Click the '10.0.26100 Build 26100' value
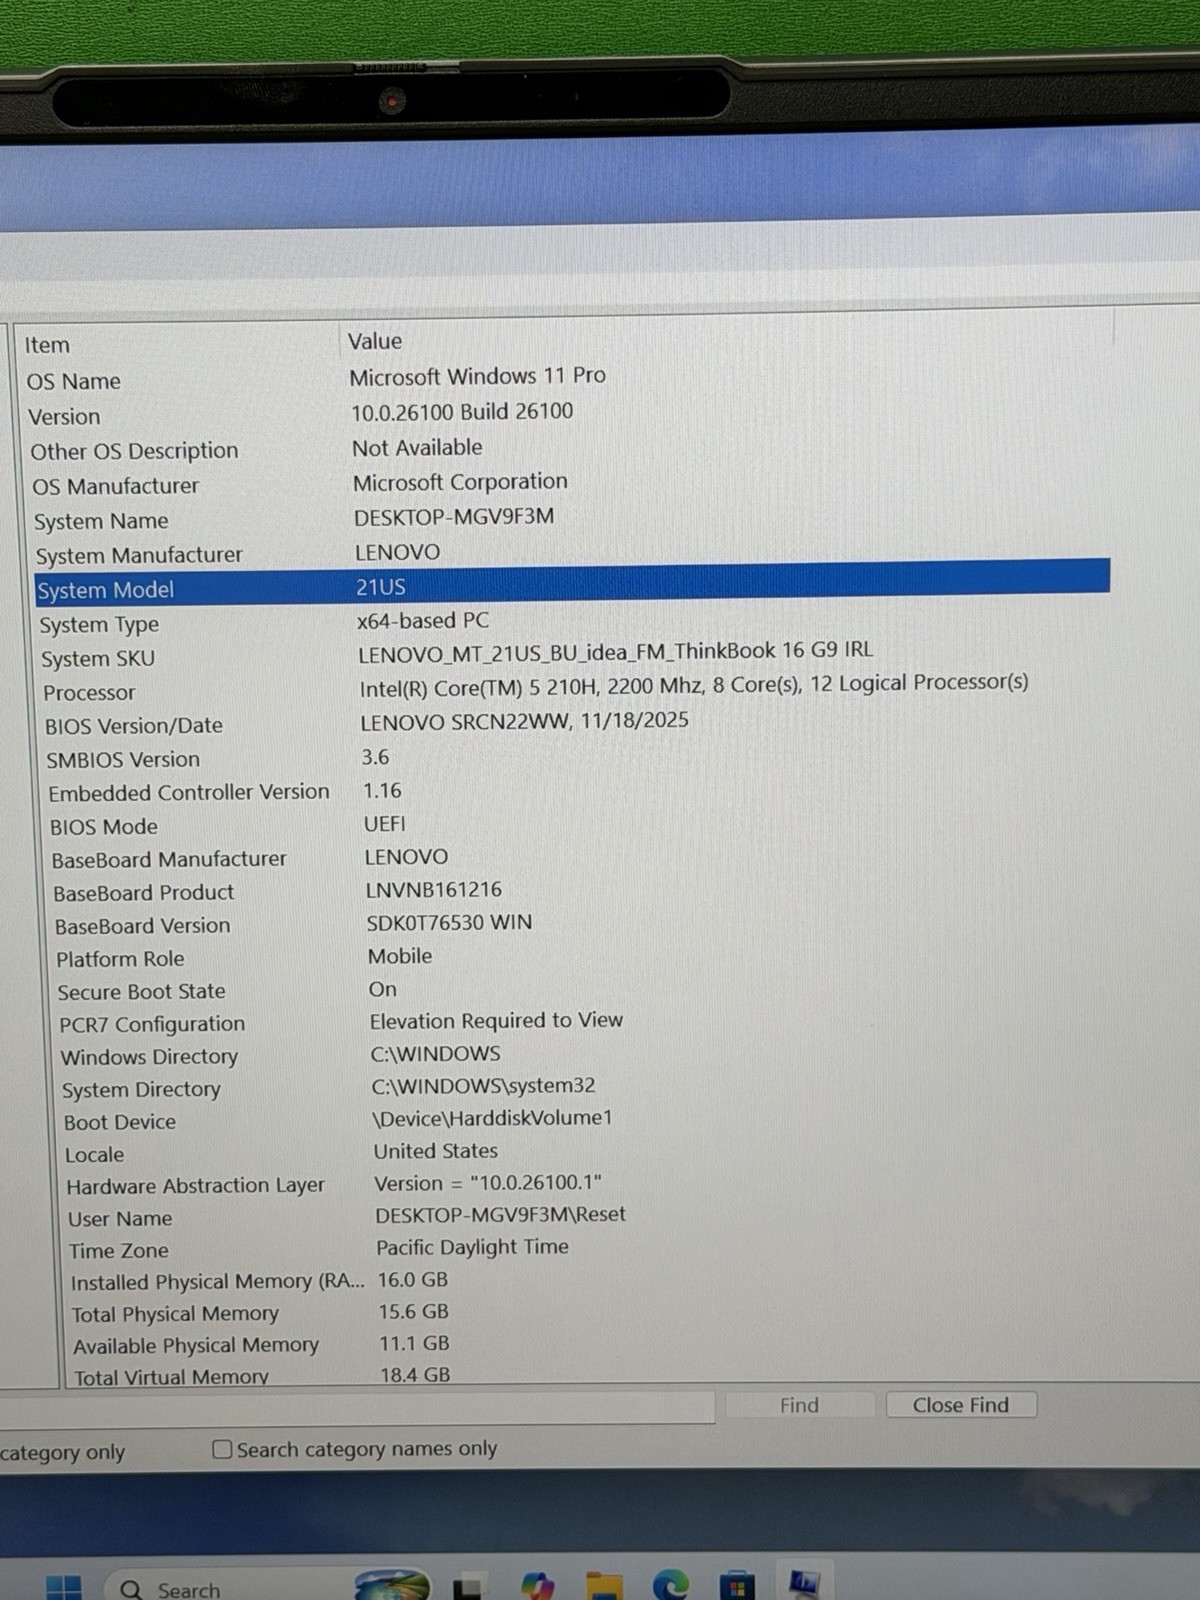 click(462, 412)
